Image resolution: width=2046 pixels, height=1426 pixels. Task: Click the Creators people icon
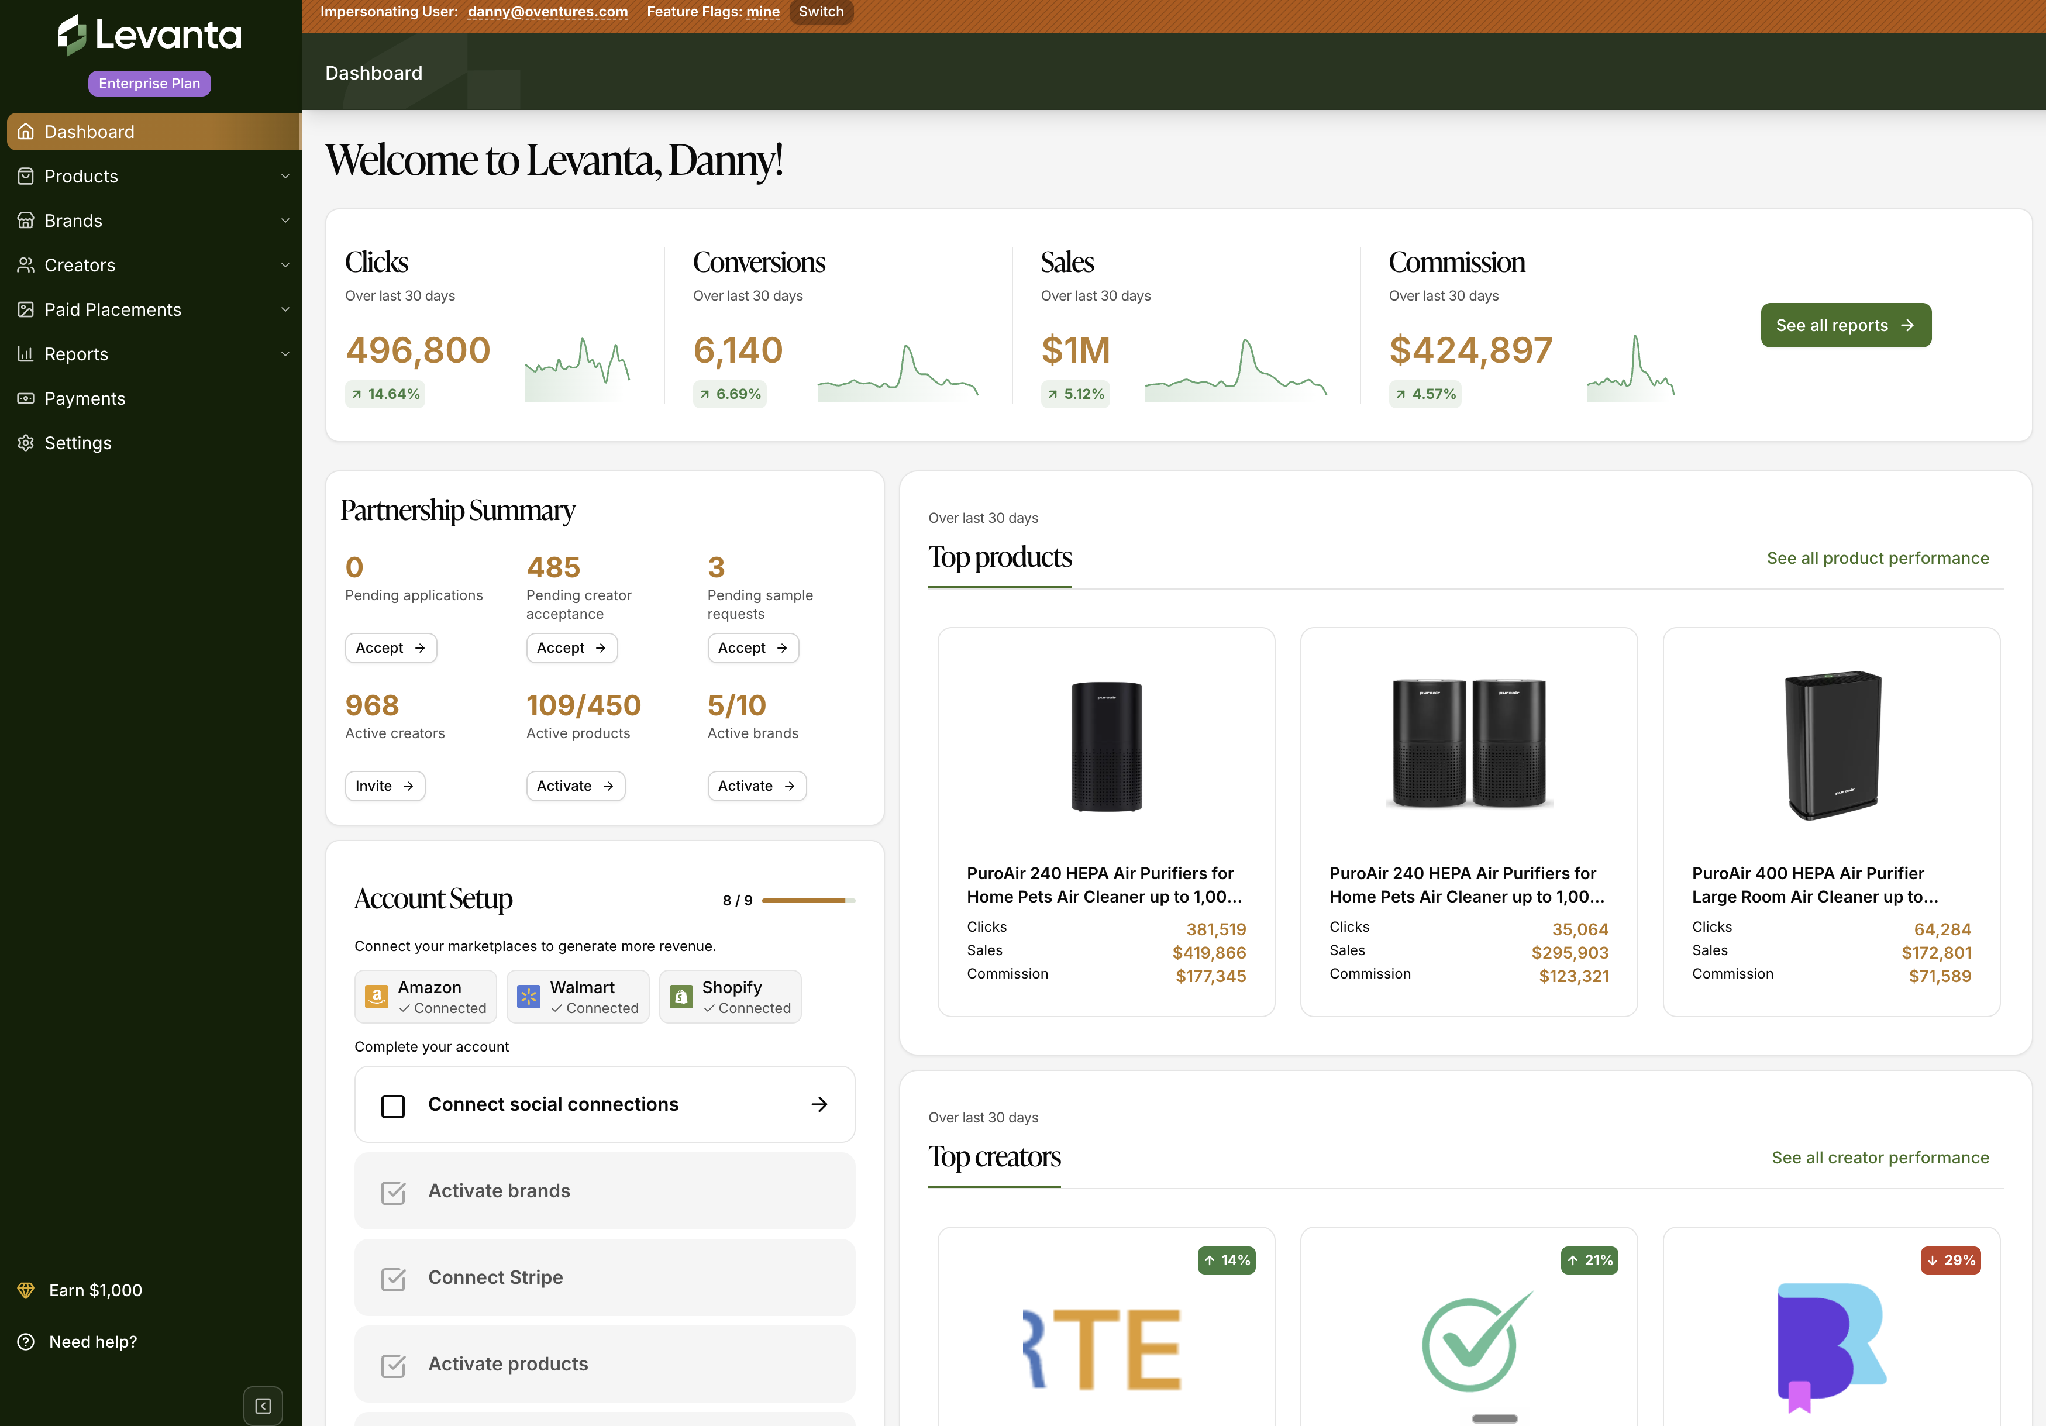point(26,265)
